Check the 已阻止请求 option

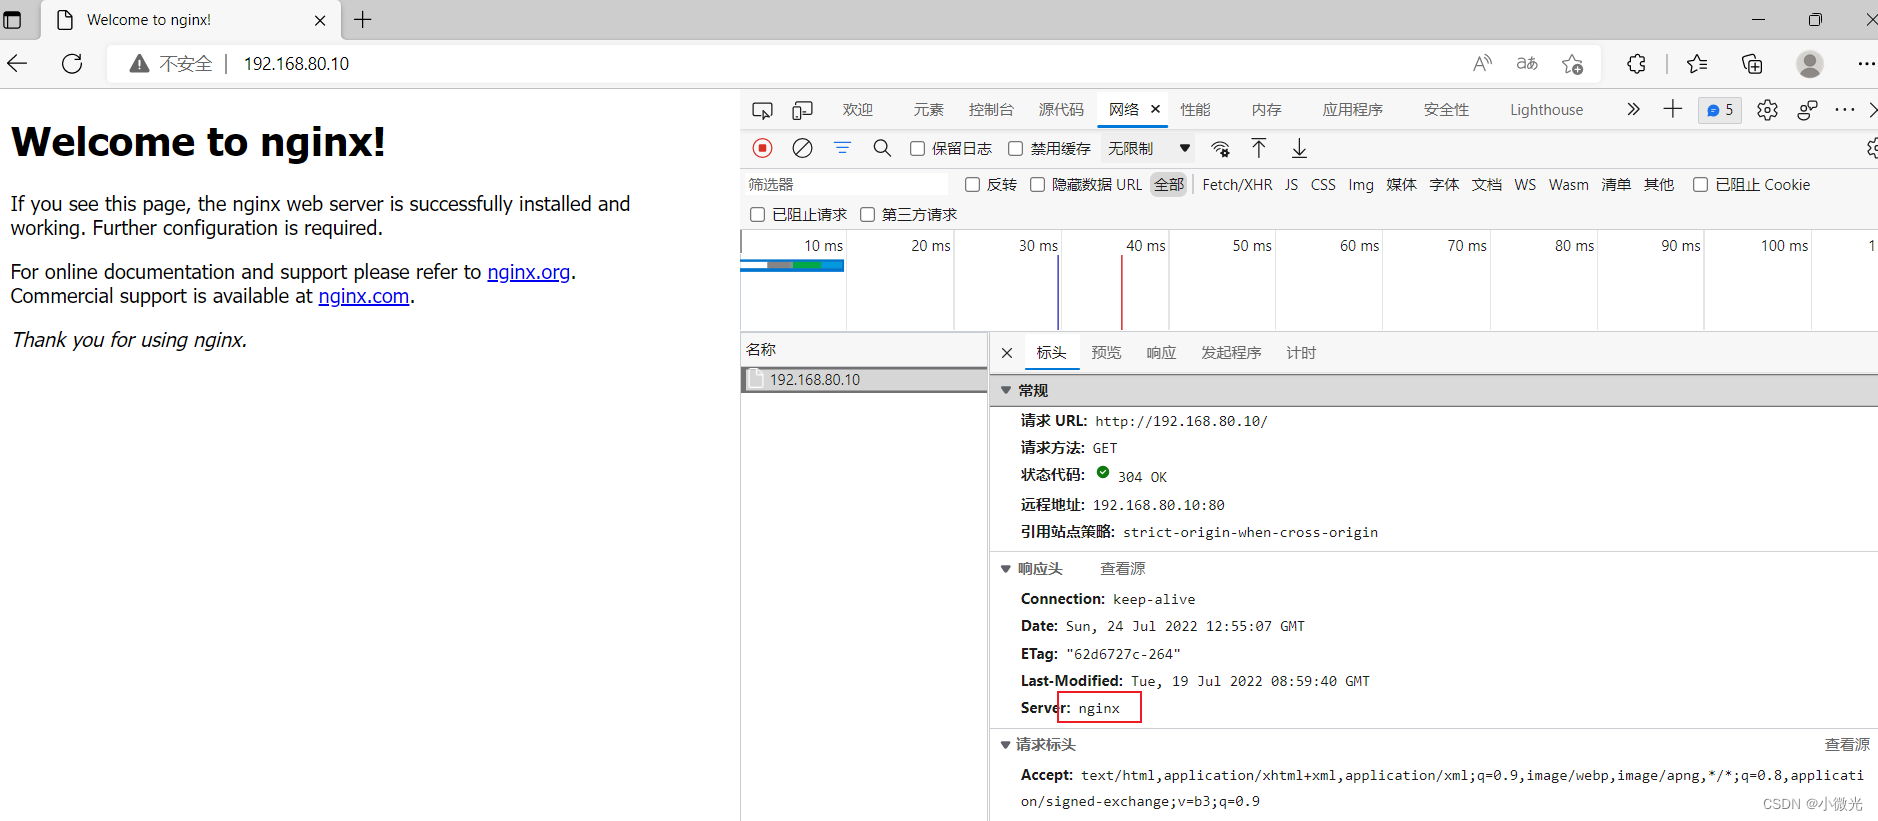[757, 215]
